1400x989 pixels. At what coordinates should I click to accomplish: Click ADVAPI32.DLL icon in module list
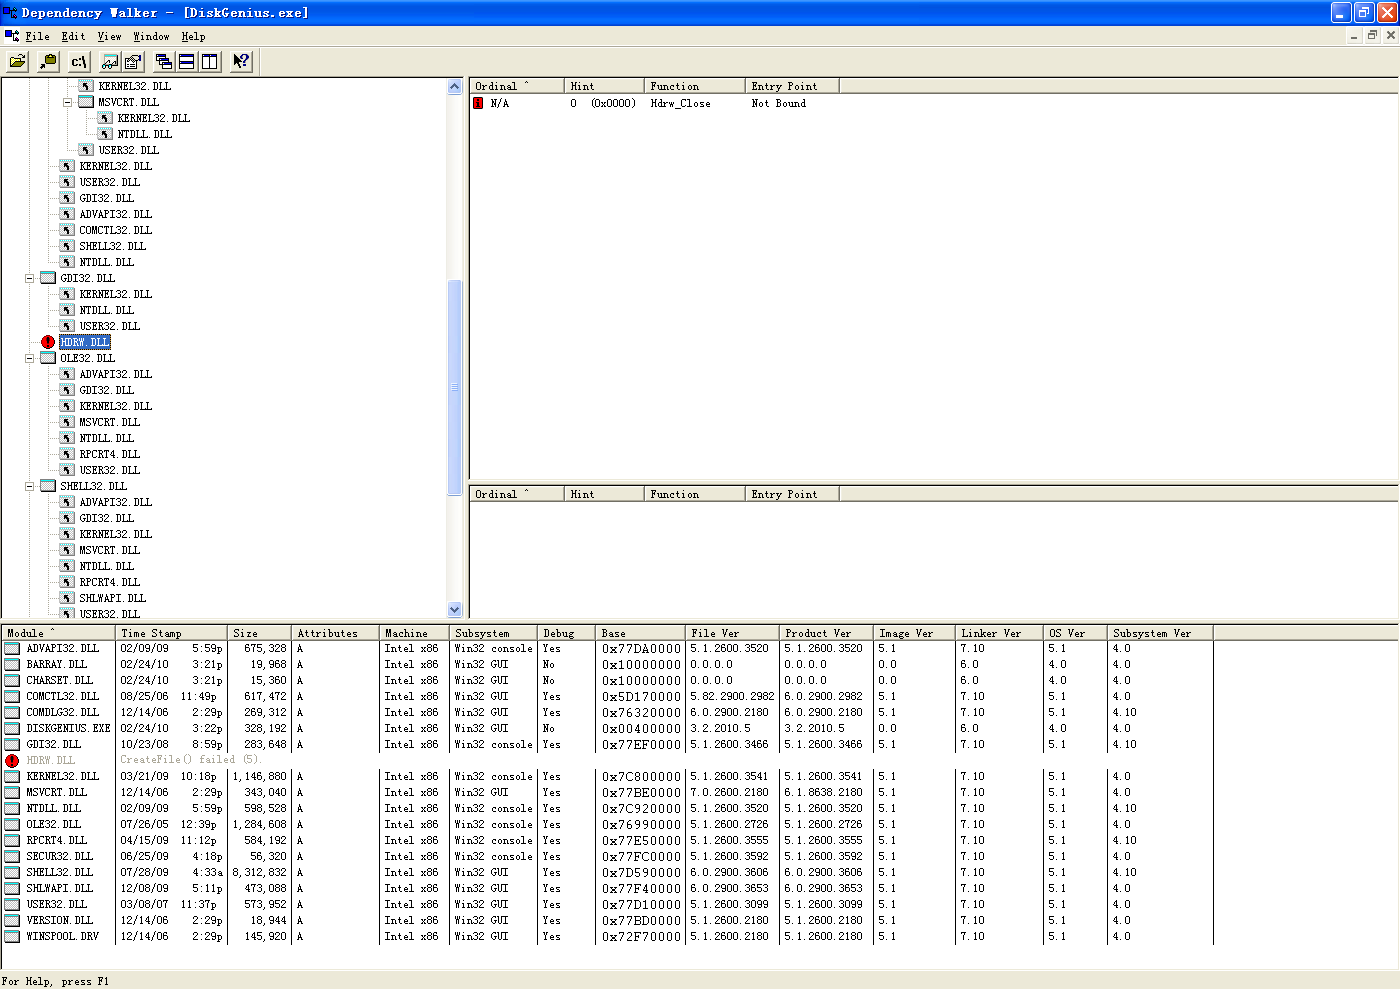[x=12, y=648]
